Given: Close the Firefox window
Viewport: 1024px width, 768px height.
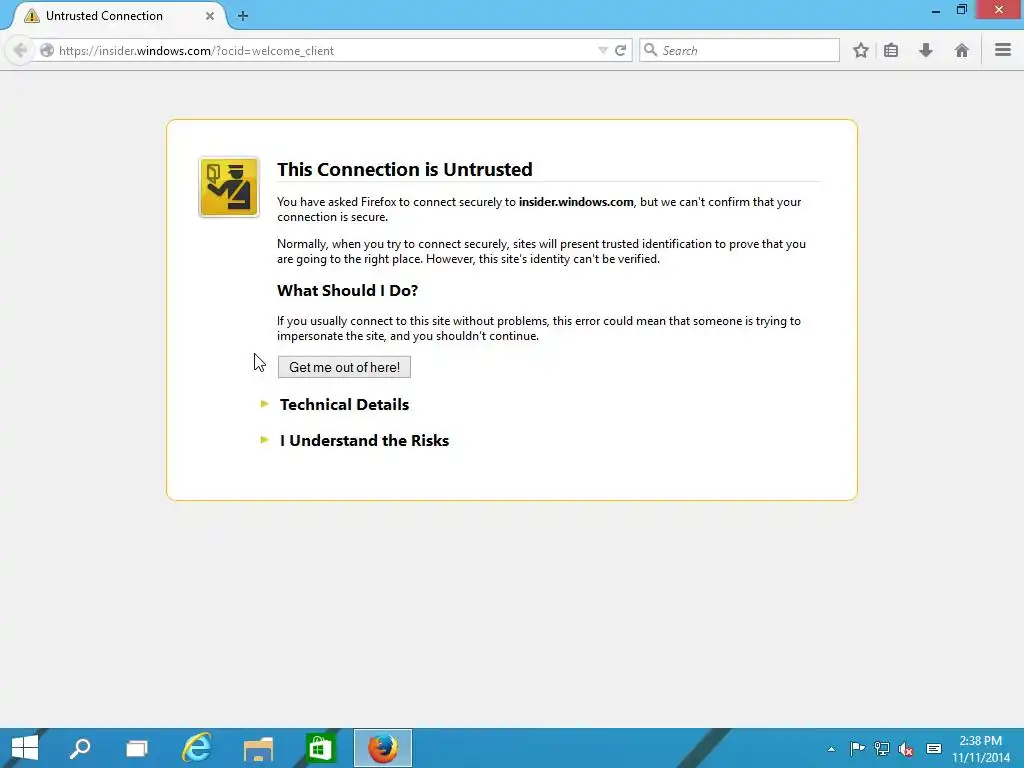Looking at the screenshot, I should tap(999, 9).
